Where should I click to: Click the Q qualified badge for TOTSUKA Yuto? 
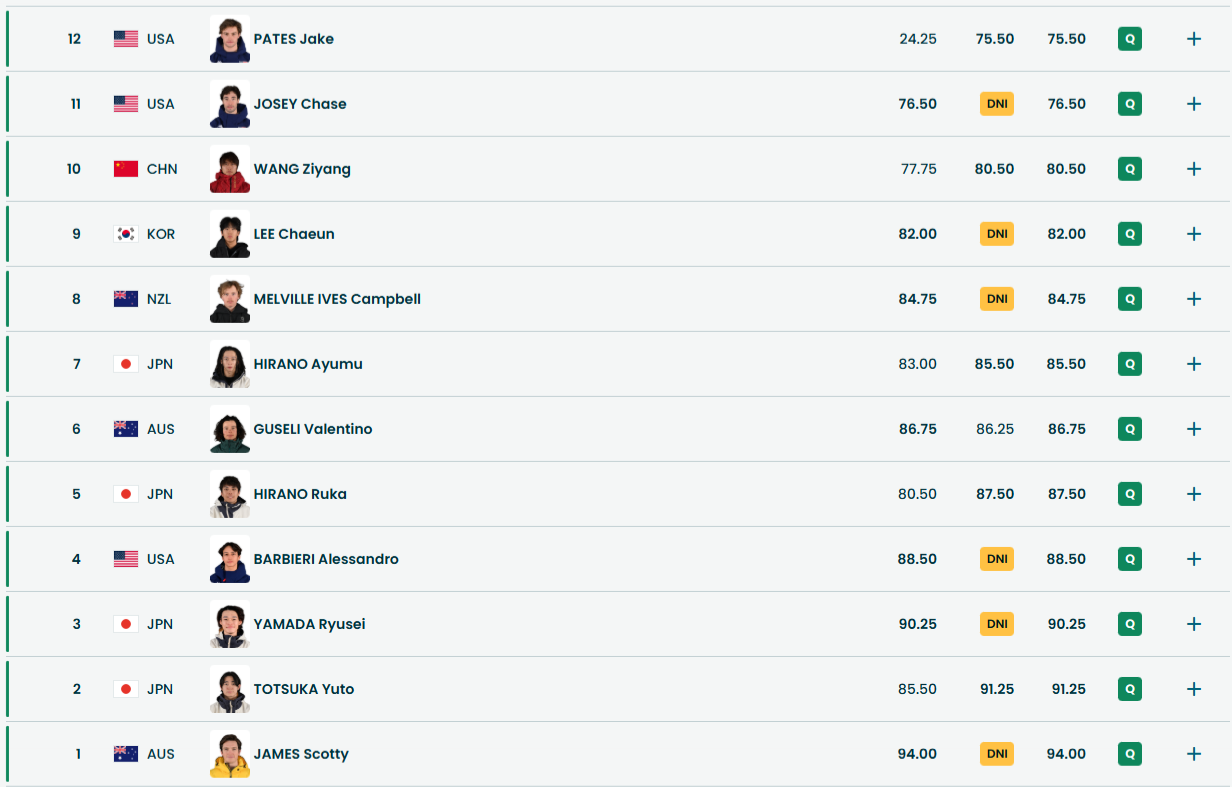tap(1130, 689)
